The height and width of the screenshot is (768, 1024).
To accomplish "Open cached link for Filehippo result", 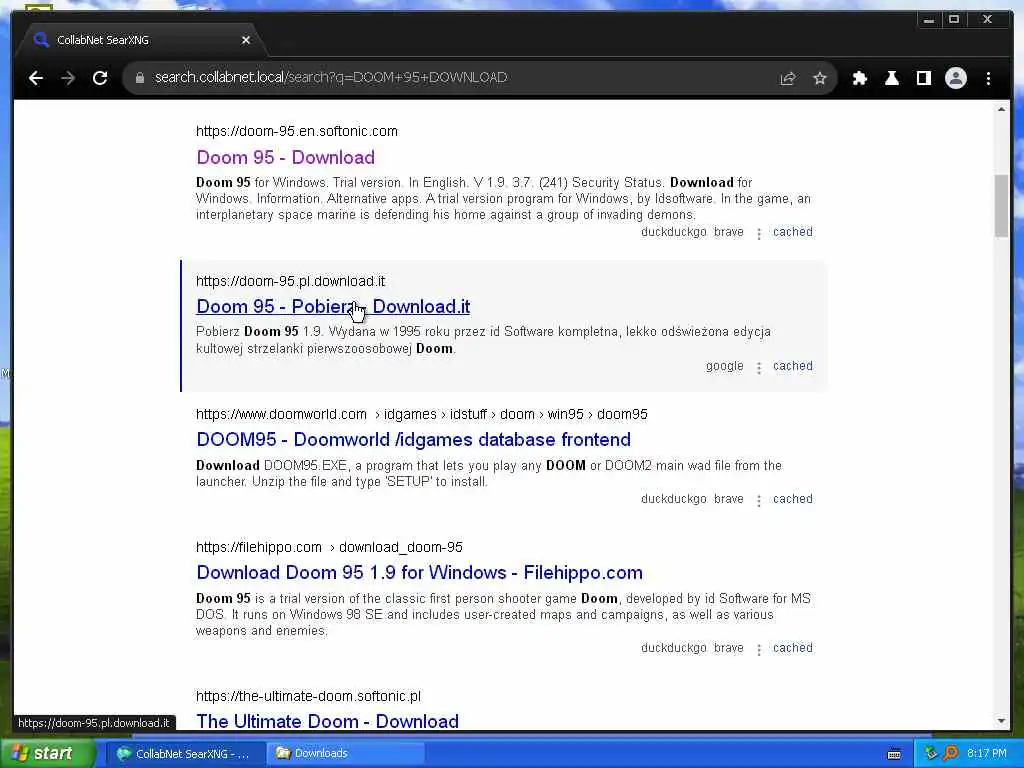I will (793, 648).
